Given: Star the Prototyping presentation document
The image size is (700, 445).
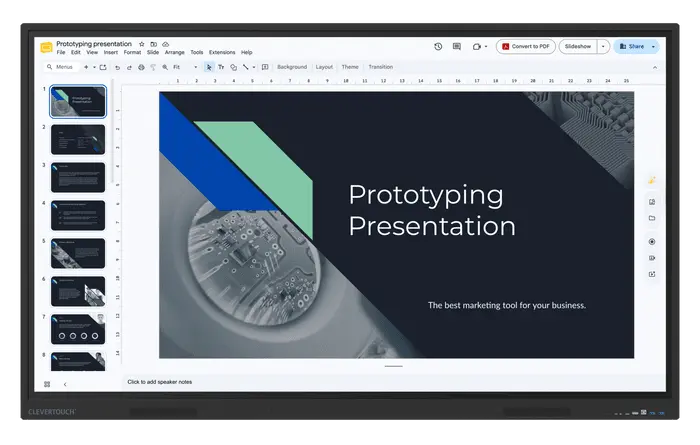Looking at the screenshot, I should pos(142,44).
